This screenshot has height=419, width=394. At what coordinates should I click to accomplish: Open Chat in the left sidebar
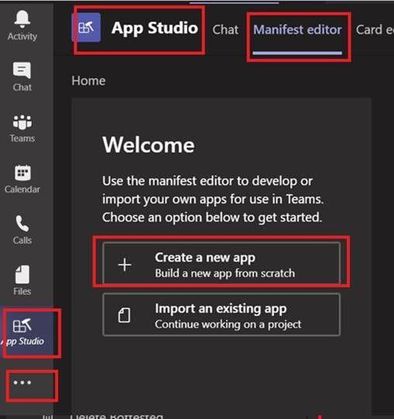tap(22, 76)
